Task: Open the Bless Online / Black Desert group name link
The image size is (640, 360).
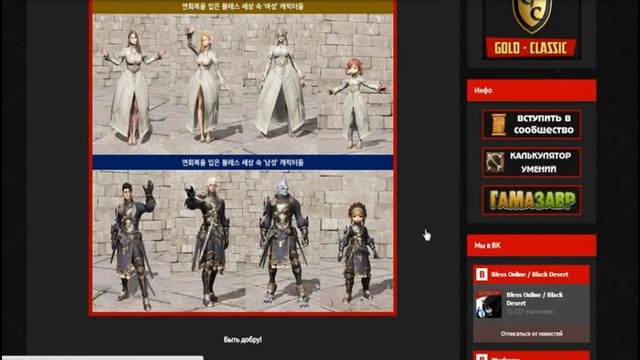Action: point(534,299)
